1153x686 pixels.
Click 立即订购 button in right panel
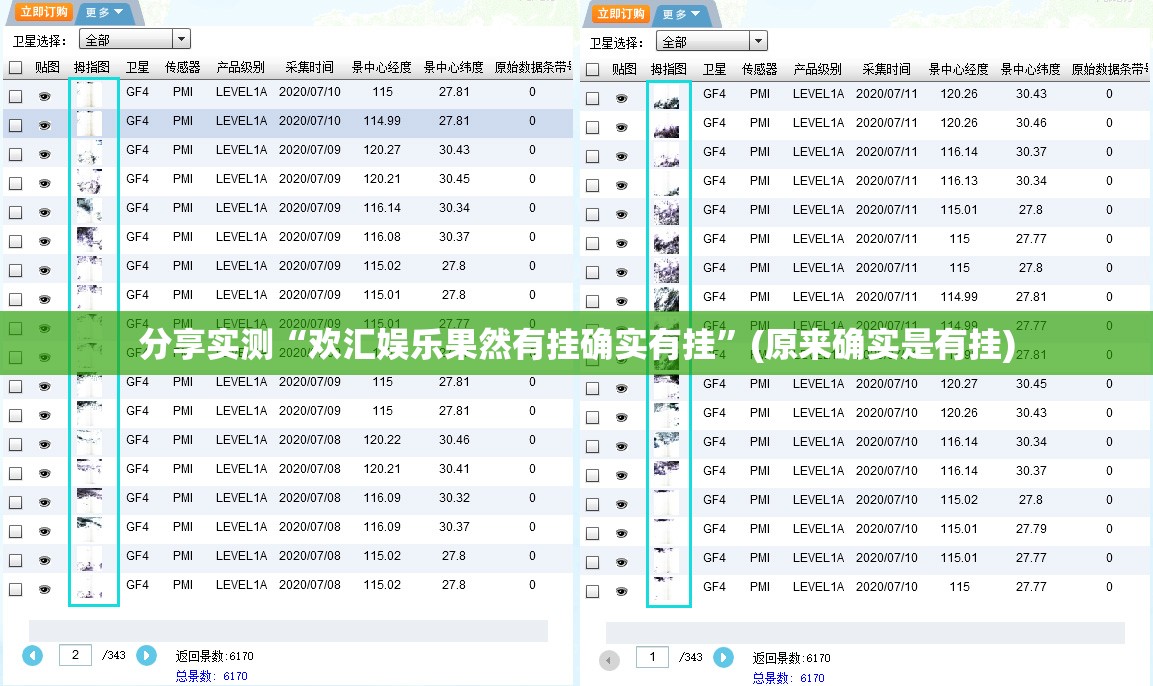click(x=620, y=13)
